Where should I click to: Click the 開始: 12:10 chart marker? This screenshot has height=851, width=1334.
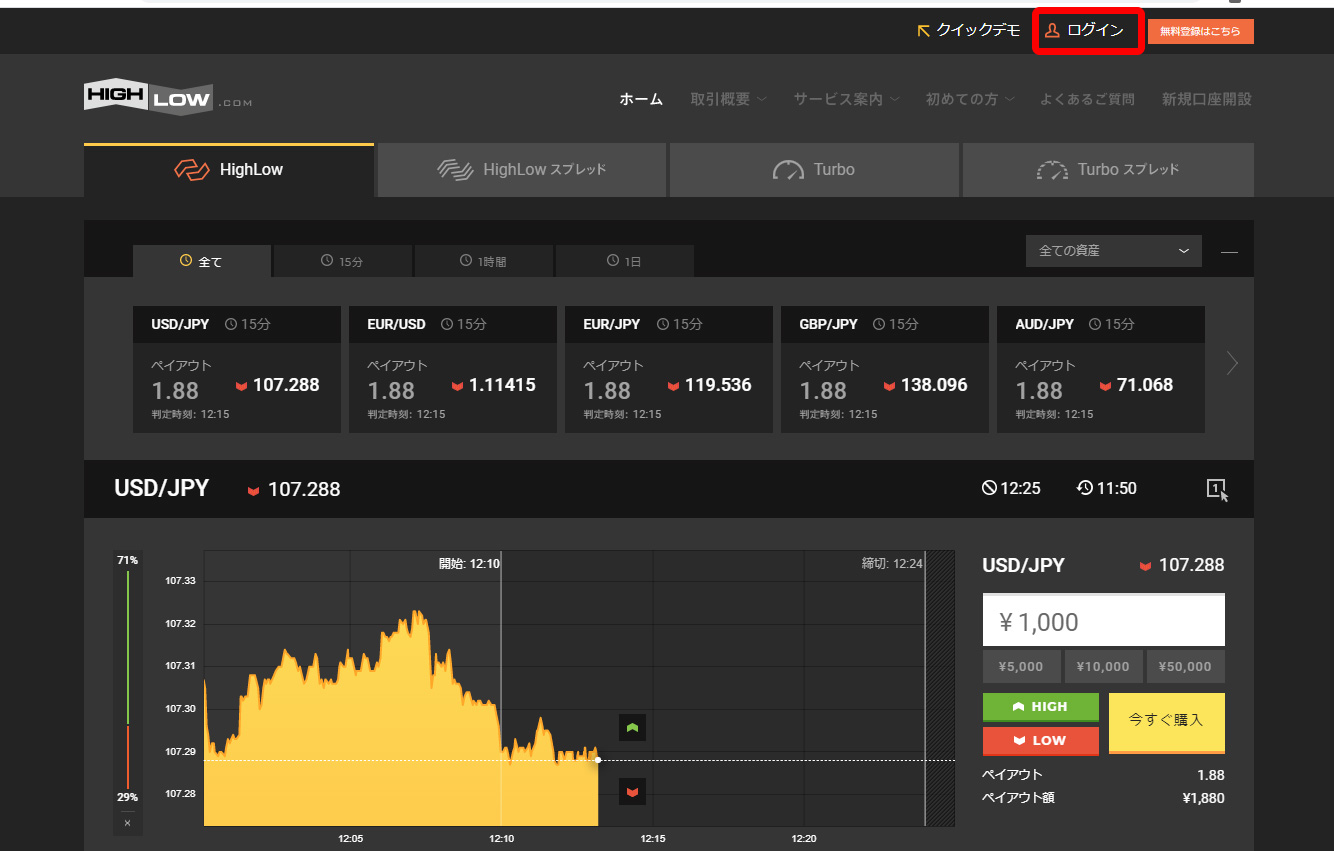tap(469, 564)
